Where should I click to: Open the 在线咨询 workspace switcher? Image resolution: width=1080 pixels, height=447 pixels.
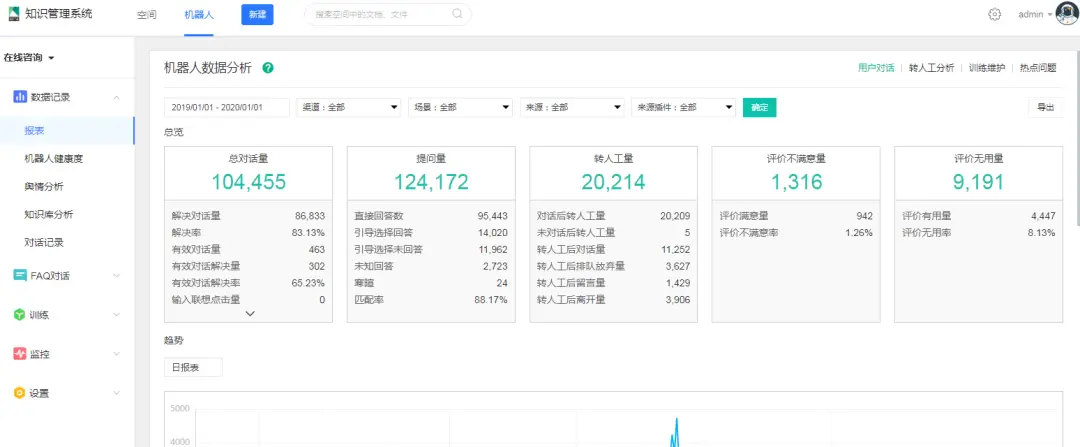[28, 58]
